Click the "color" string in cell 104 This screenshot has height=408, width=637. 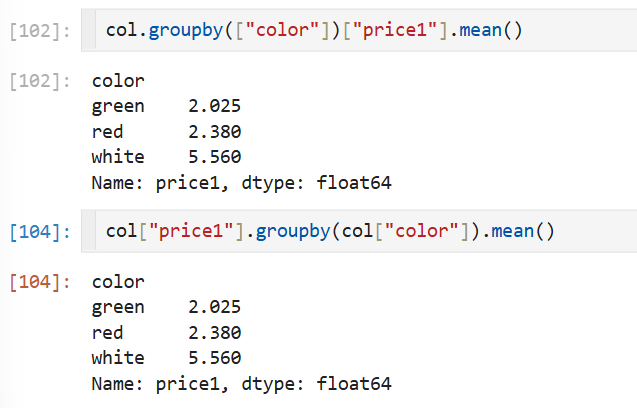(x=422, y=232)
